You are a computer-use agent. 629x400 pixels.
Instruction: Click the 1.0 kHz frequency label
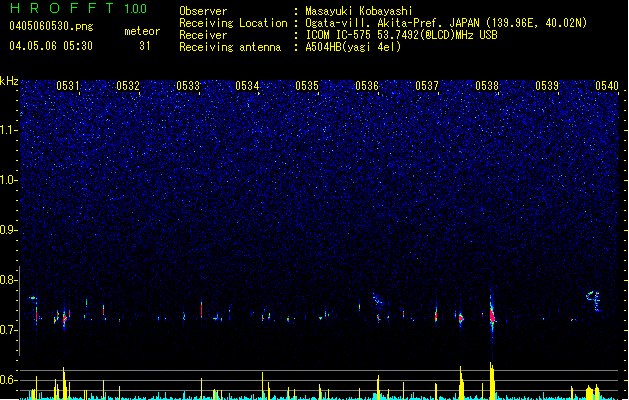pyautogui.click(x=8, y=180)
